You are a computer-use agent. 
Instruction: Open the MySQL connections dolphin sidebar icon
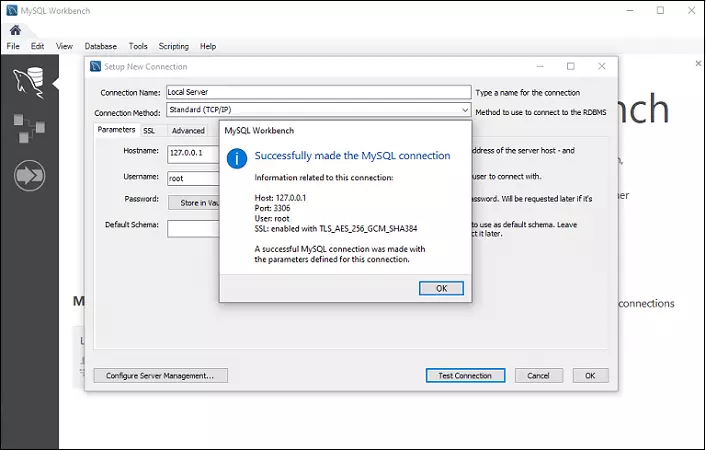[29, 82]
